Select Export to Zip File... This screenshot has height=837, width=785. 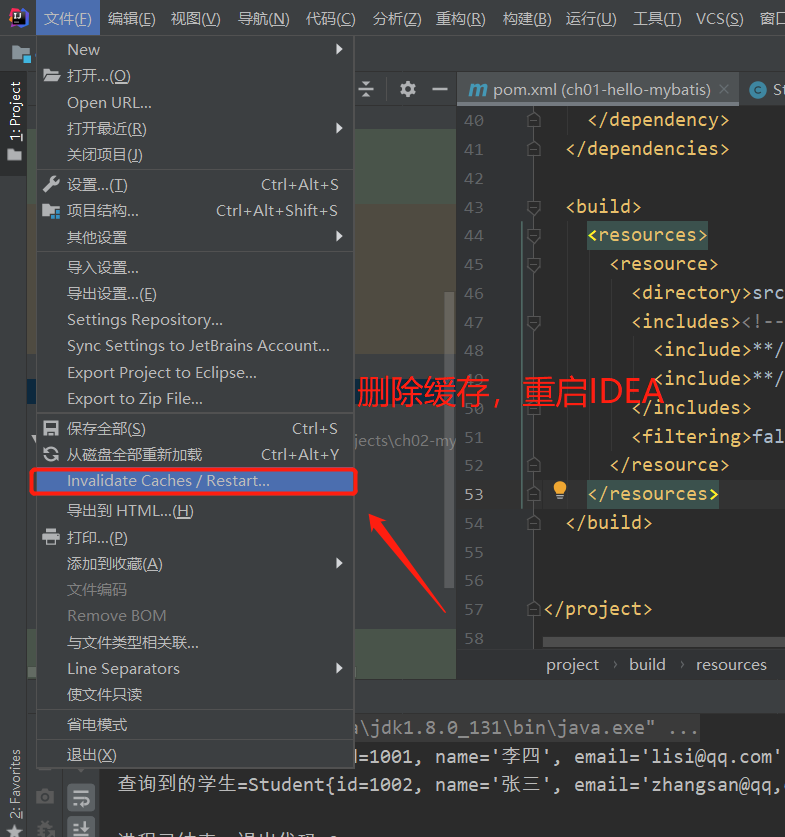click(x=195, y=399)
